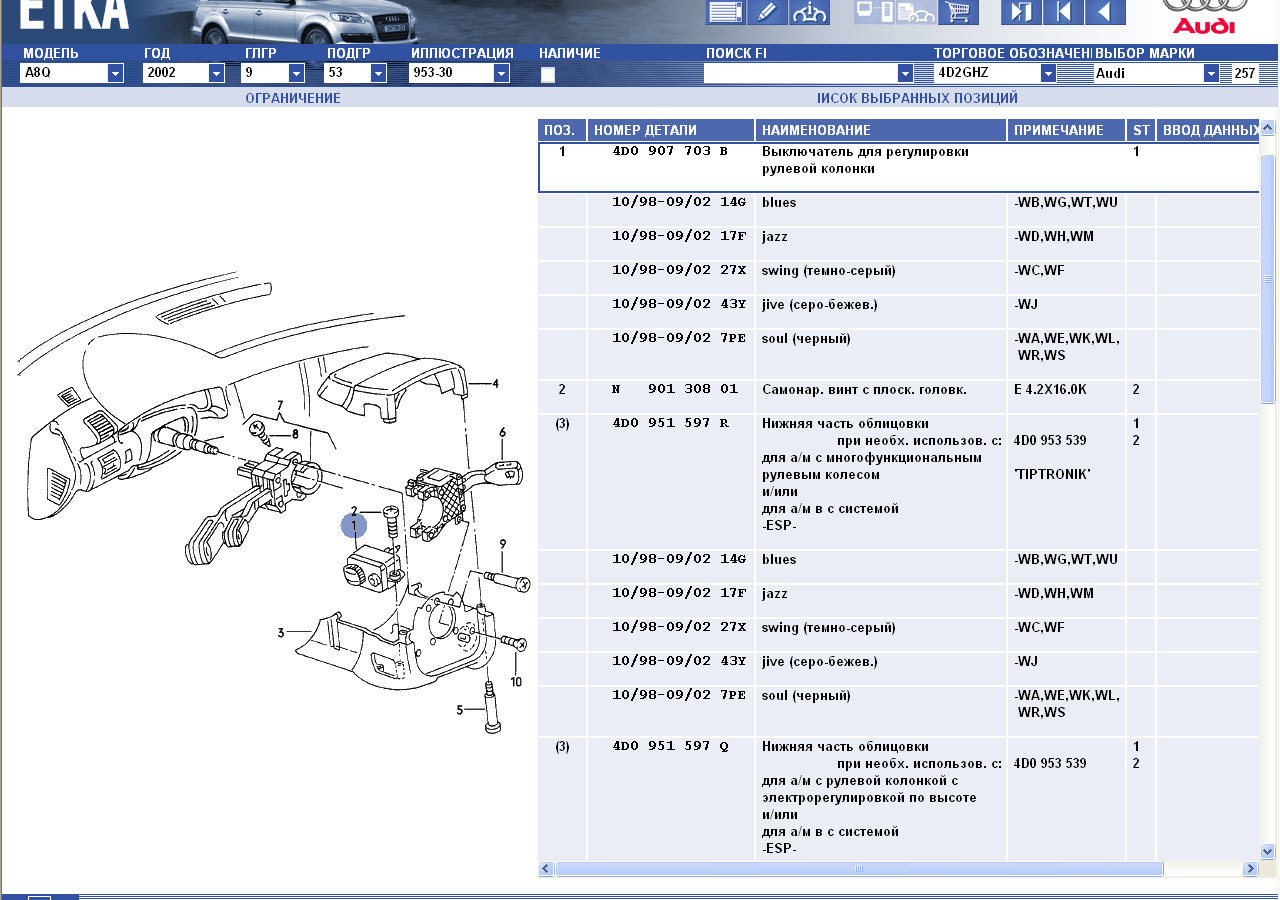Open the ГОД dropdown showing 2002
This screenshot has width=1280, height=900.
tap(216, 73)
